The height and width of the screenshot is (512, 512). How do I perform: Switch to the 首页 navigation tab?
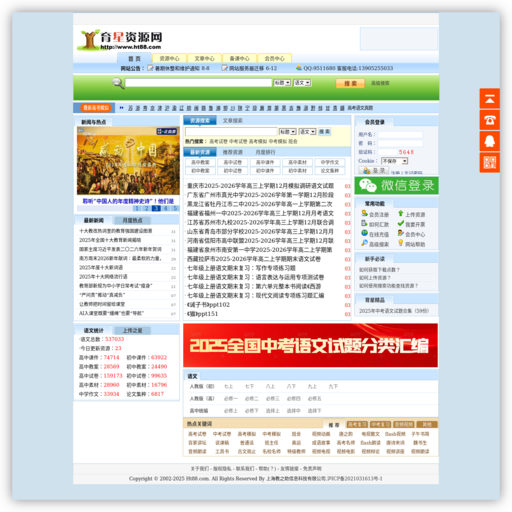134,58
